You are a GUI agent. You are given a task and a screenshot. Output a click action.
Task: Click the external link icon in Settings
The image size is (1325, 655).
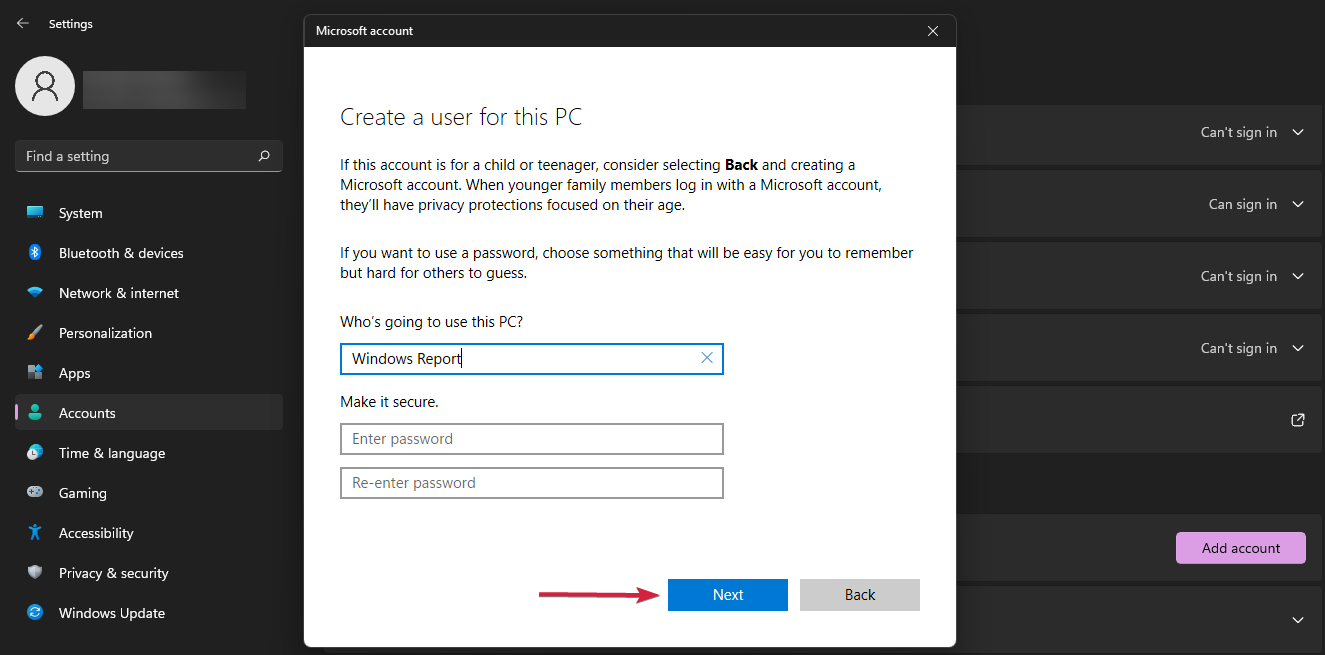click(1298, 420)
